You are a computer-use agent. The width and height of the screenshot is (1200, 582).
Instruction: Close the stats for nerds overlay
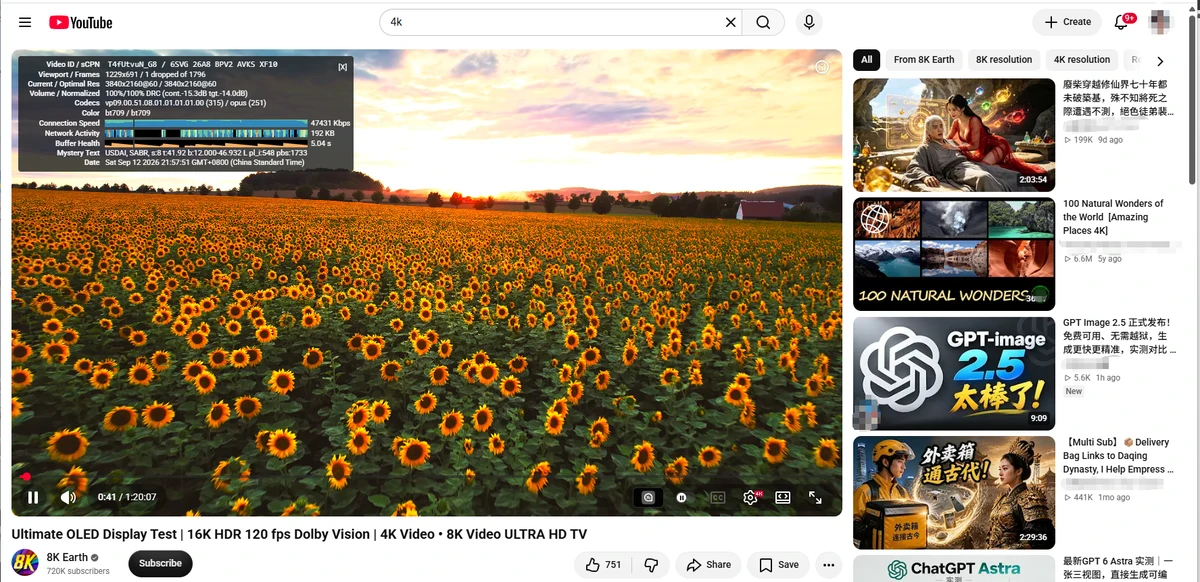tap(343, 67)
